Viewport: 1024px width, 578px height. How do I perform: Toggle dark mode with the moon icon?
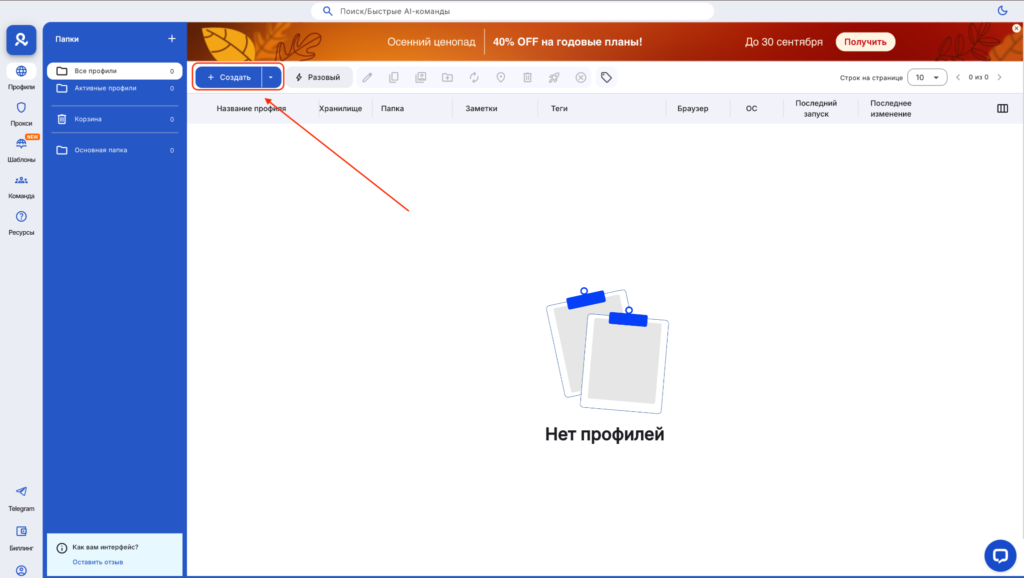pos(1004,9)
